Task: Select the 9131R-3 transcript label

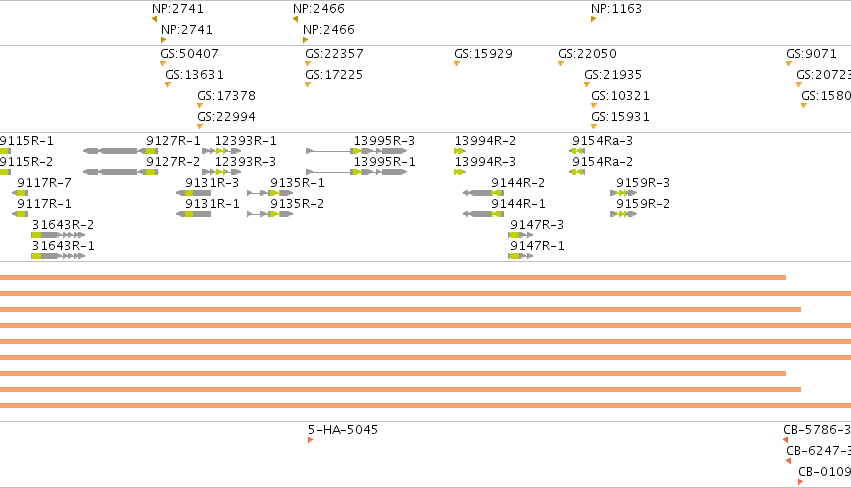Action: coord(212,183)
